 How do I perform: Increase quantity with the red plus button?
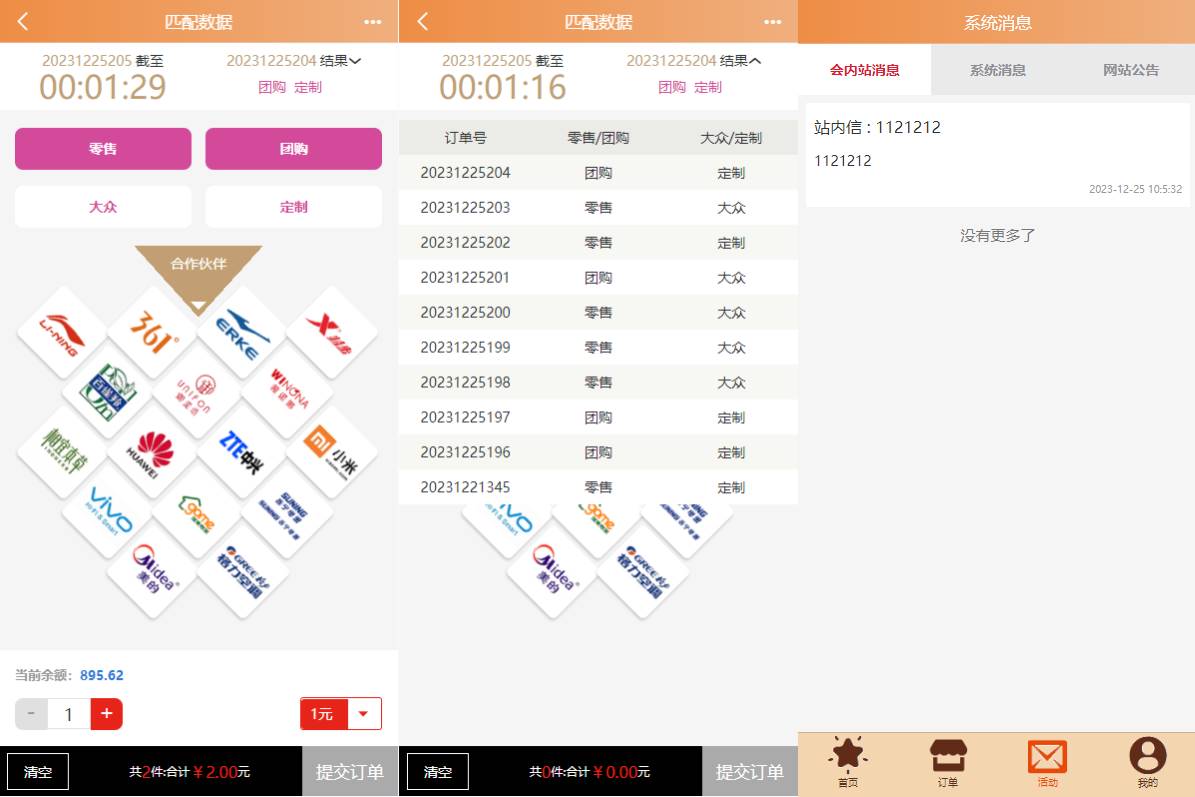click(x=106, y=714)
